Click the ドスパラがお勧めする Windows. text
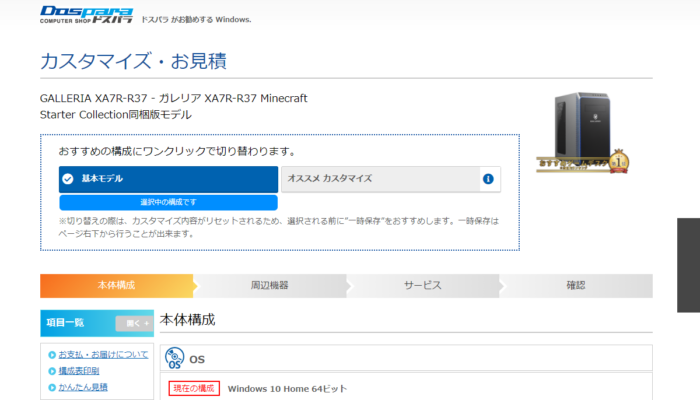700x400 pixels. 196,20
